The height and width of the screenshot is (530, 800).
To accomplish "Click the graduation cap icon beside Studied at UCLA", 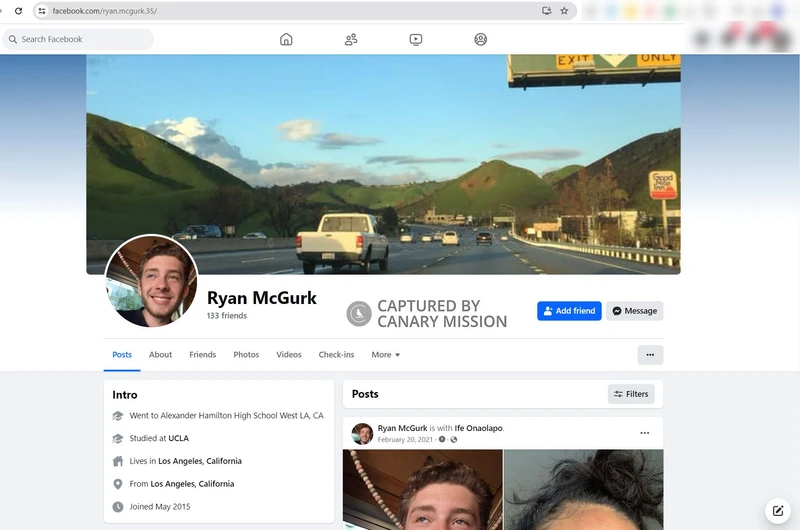I will click(x=118, y=439).
